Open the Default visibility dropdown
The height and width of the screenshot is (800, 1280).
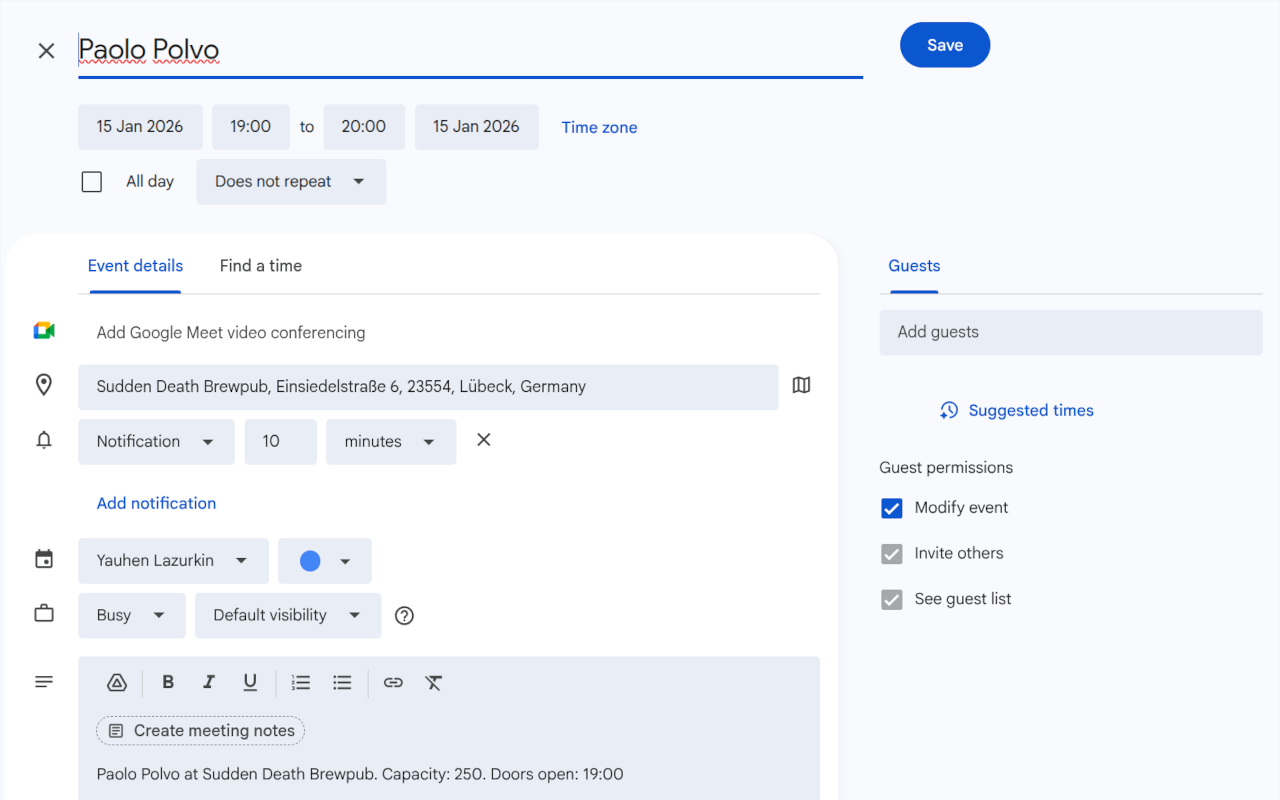tap(287, 615)
